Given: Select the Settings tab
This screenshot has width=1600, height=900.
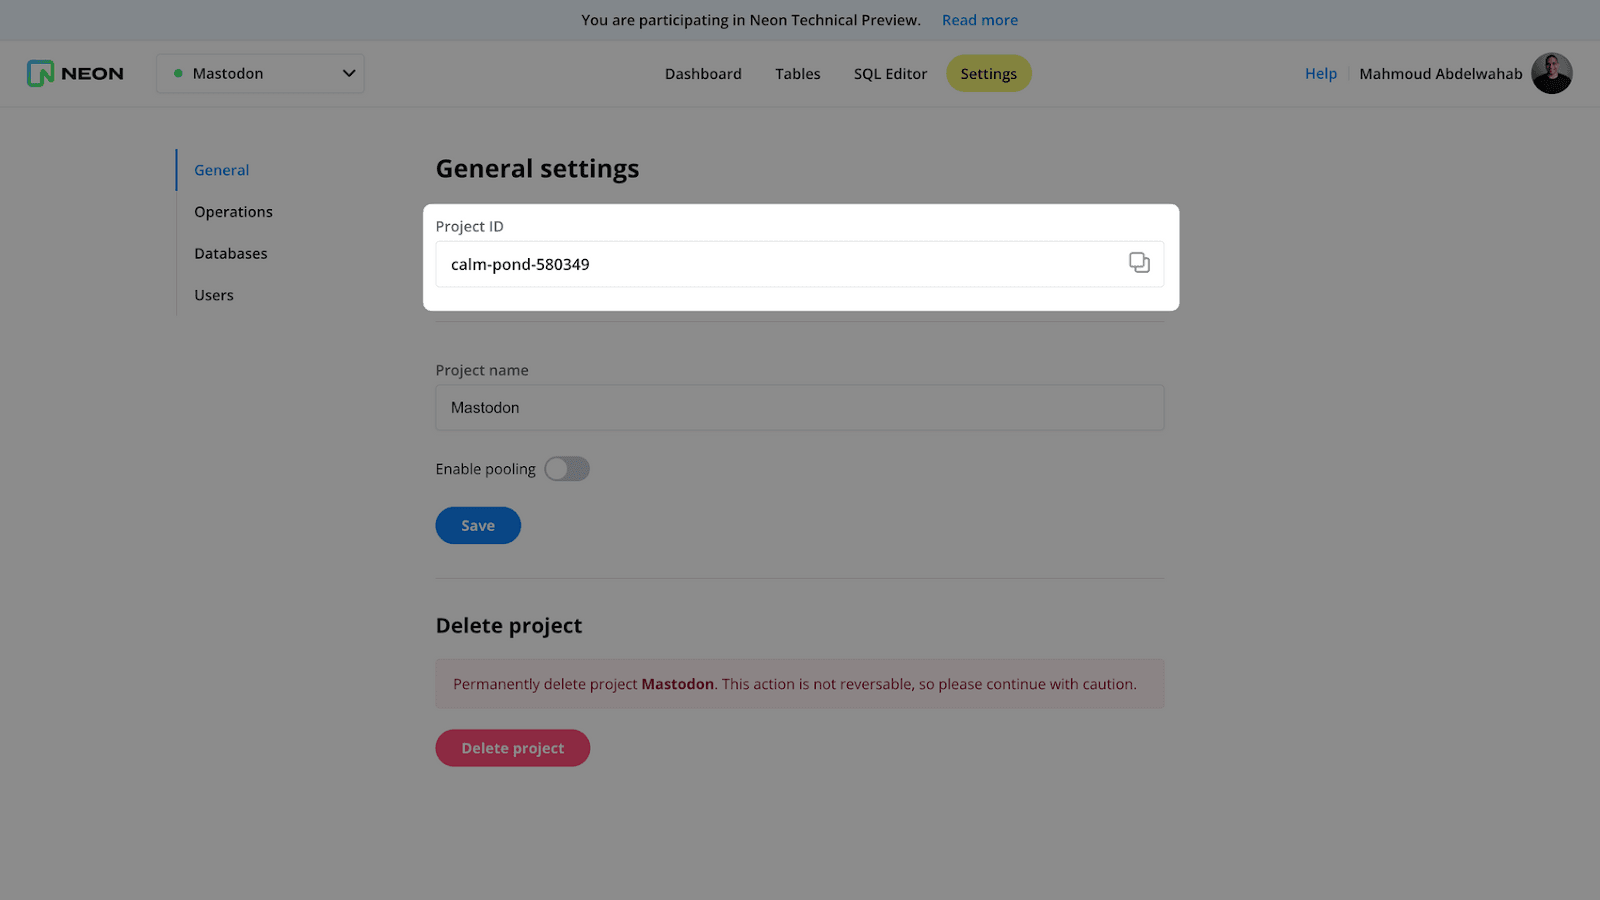Looking at the screenshot, I should click(988, 74).
